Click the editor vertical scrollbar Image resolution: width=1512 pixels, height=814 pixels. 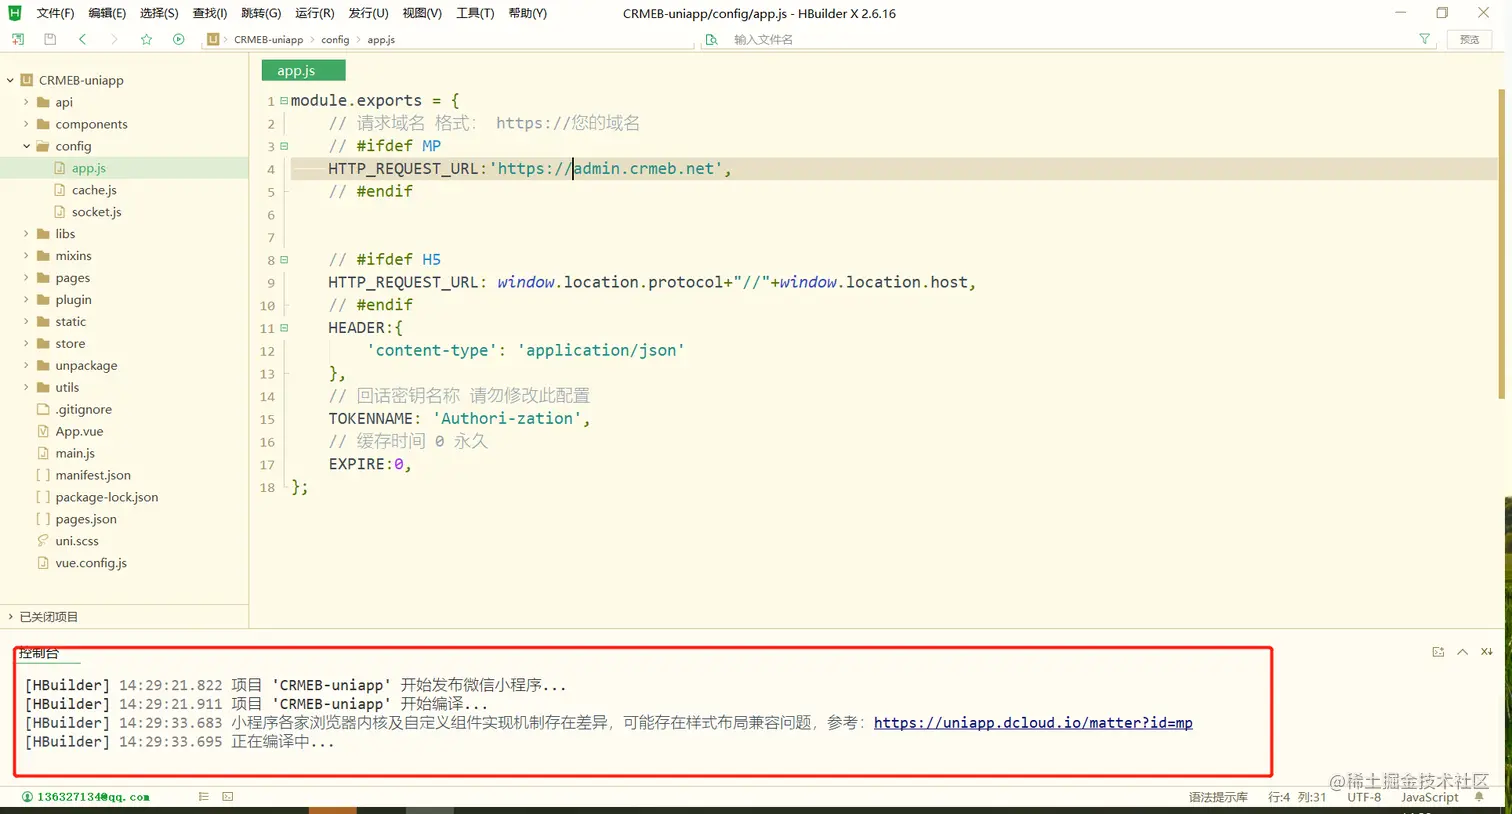pos(1500,245)
